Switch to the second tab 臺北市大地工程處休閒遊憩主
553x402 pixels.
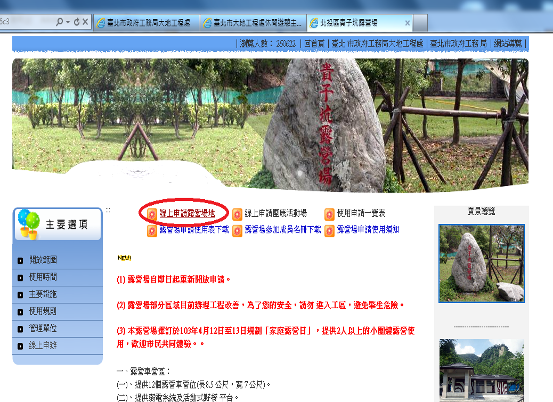(253, 23)
